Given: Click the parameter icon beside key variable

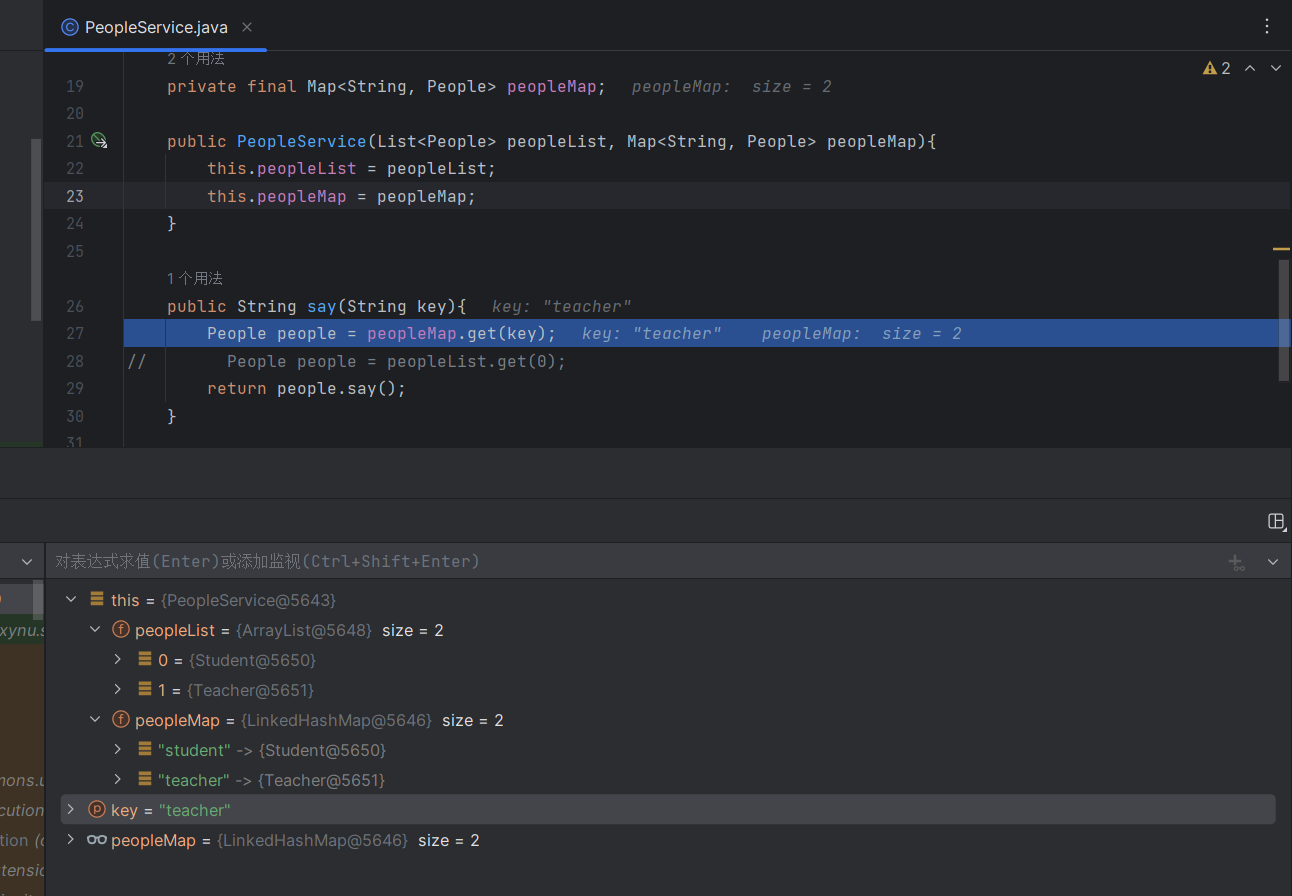Looking at the screenshot, I should pos(97,810).
